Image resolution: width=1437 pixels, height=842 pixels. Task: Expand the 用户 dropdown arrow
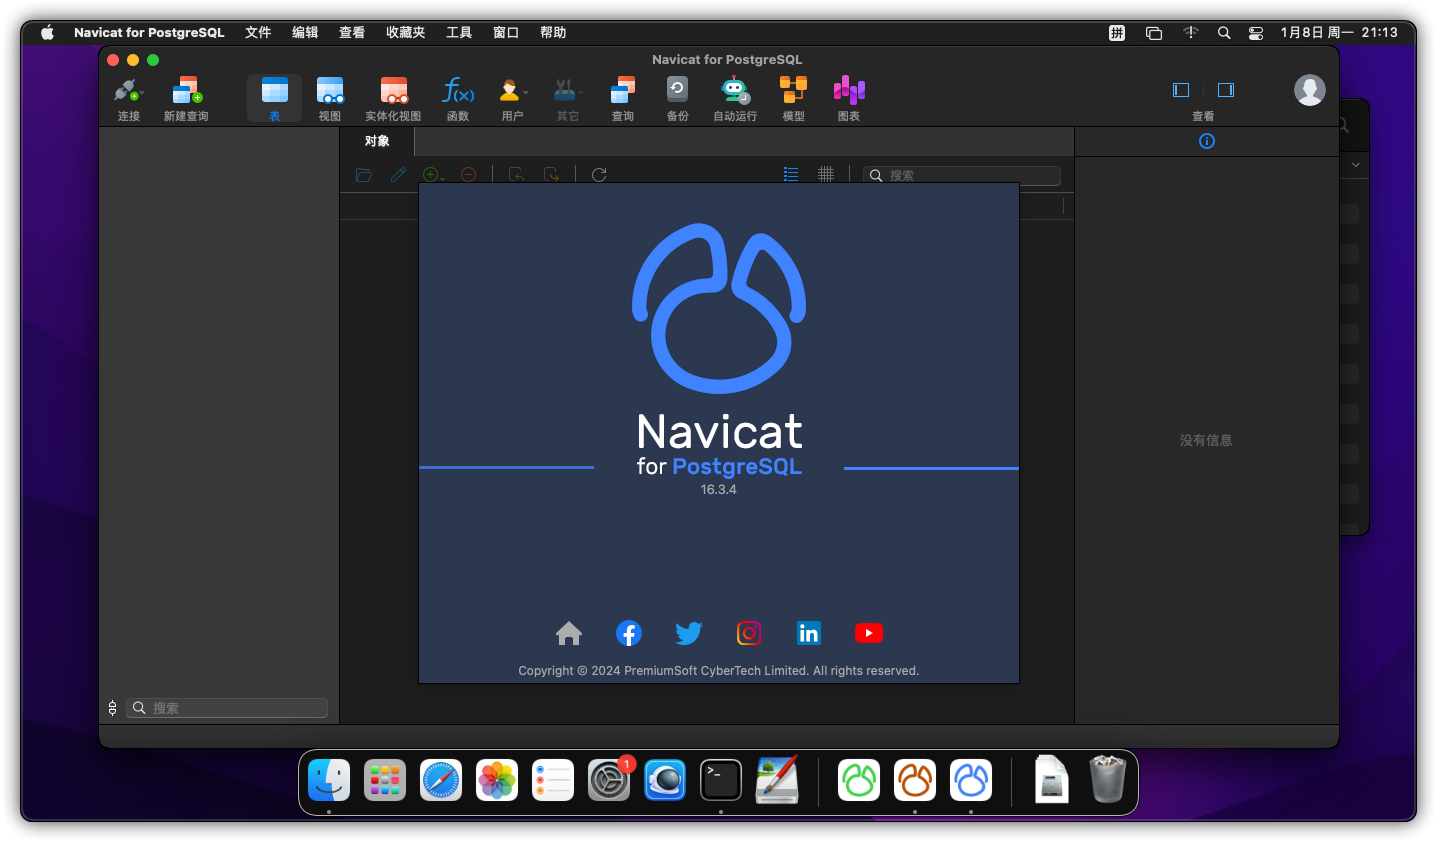(x=526, y=93)
